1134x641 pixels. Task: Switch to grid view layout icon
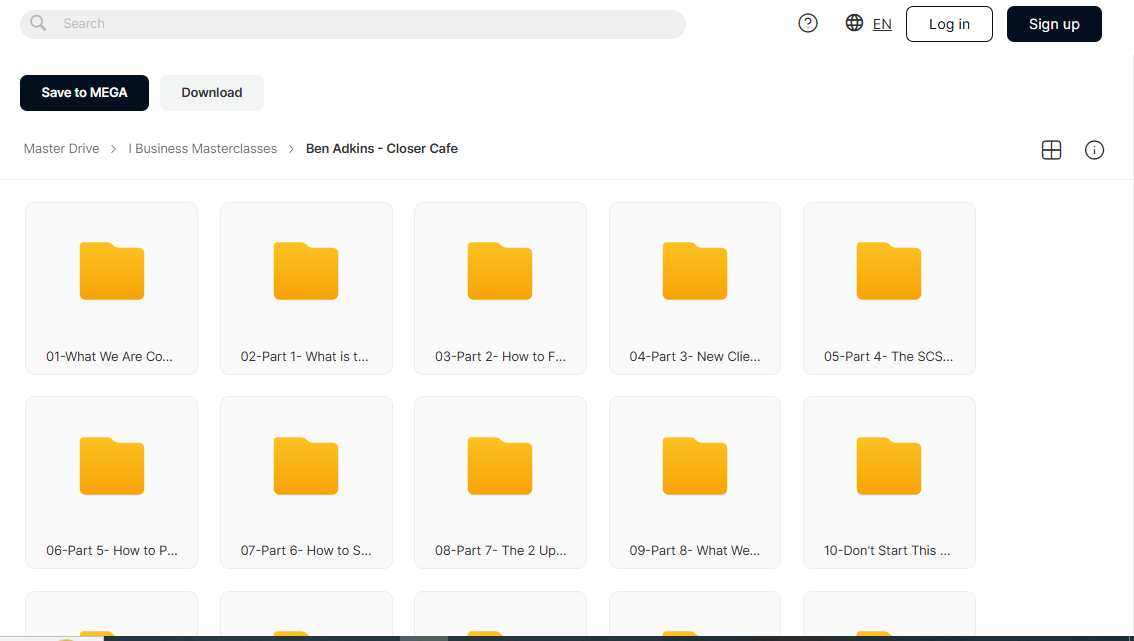[1051, 150]
